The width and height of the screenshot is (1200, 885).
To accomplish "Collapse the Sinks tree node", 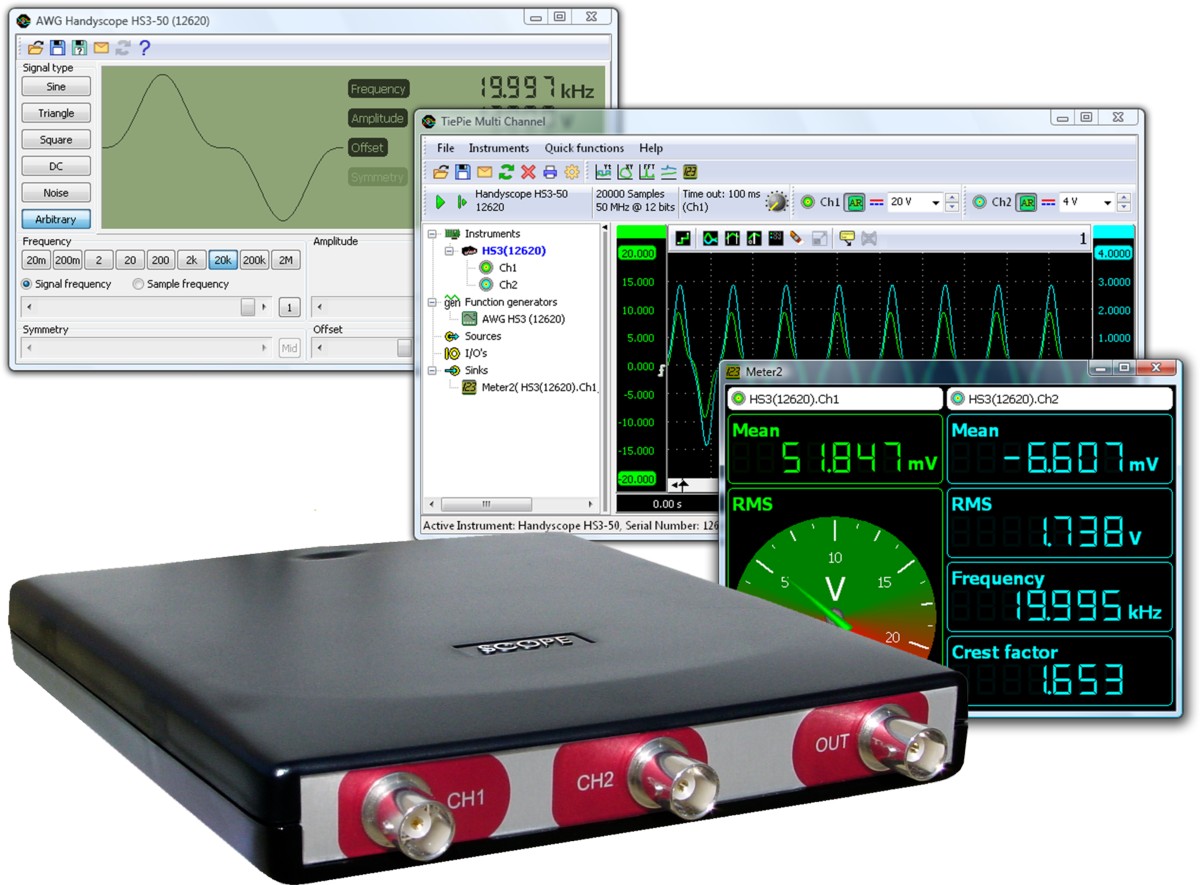I will click(431, 370).
